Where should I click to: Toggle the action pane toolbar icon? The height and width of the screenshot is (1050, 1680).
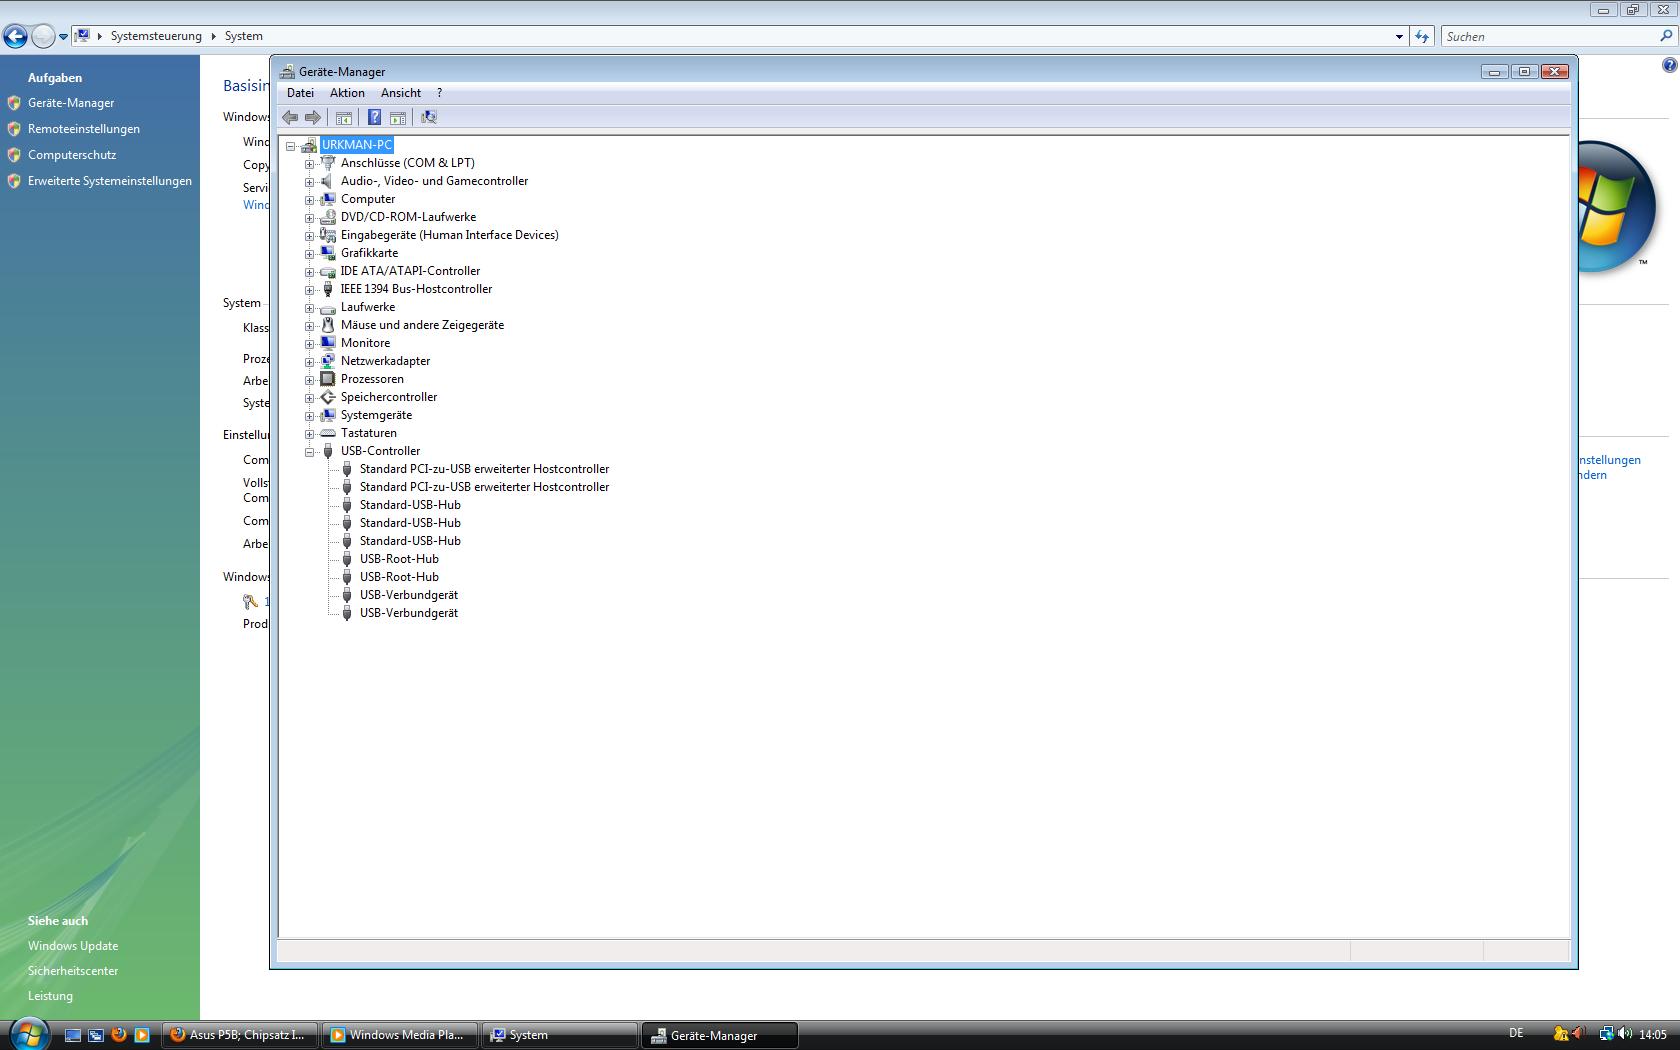pyautogui.click(x=398, y=117)
